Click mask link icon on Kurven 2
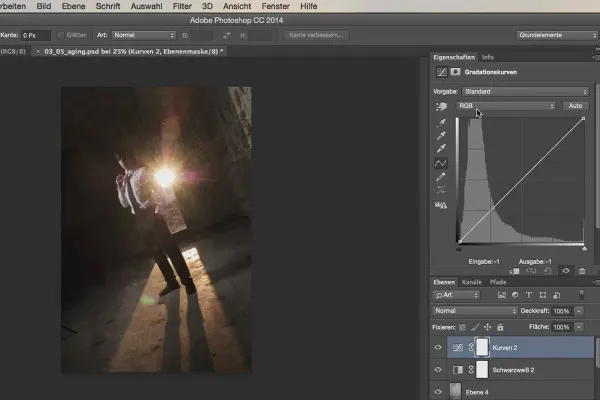 tap(471, 348)
